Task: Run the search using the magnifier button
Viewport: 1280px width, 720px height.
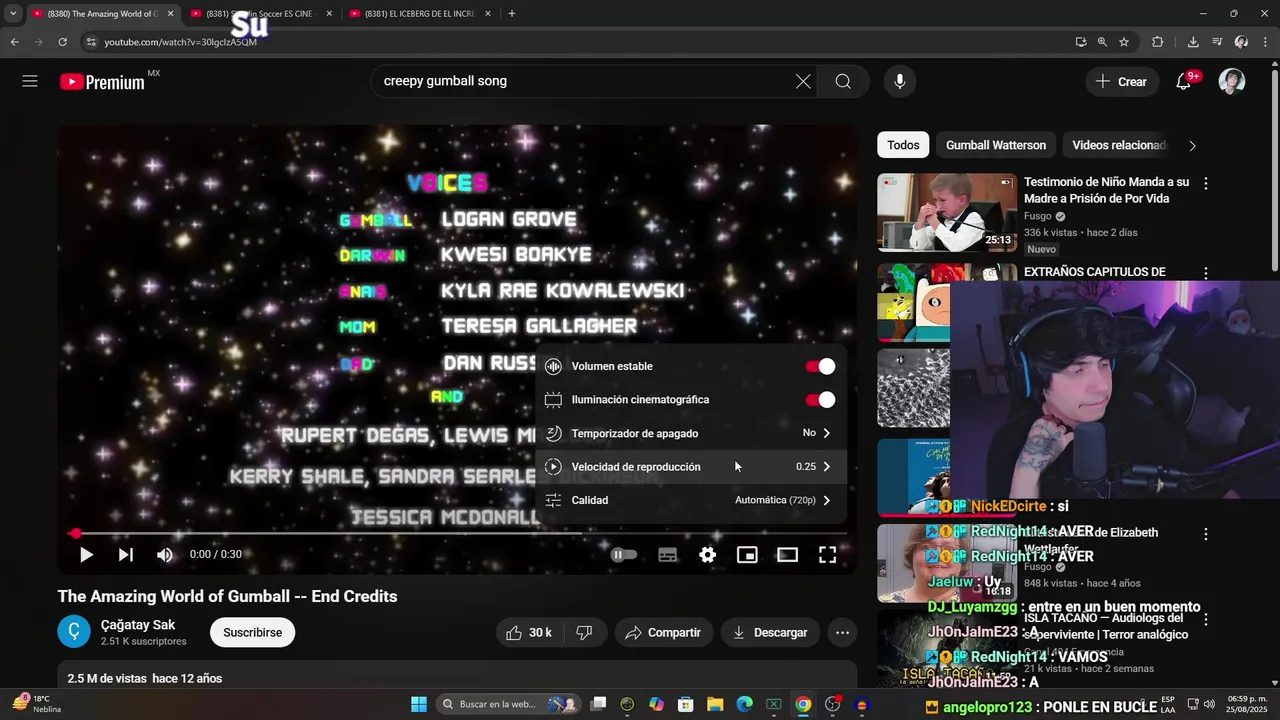Action: pos(843,81)
